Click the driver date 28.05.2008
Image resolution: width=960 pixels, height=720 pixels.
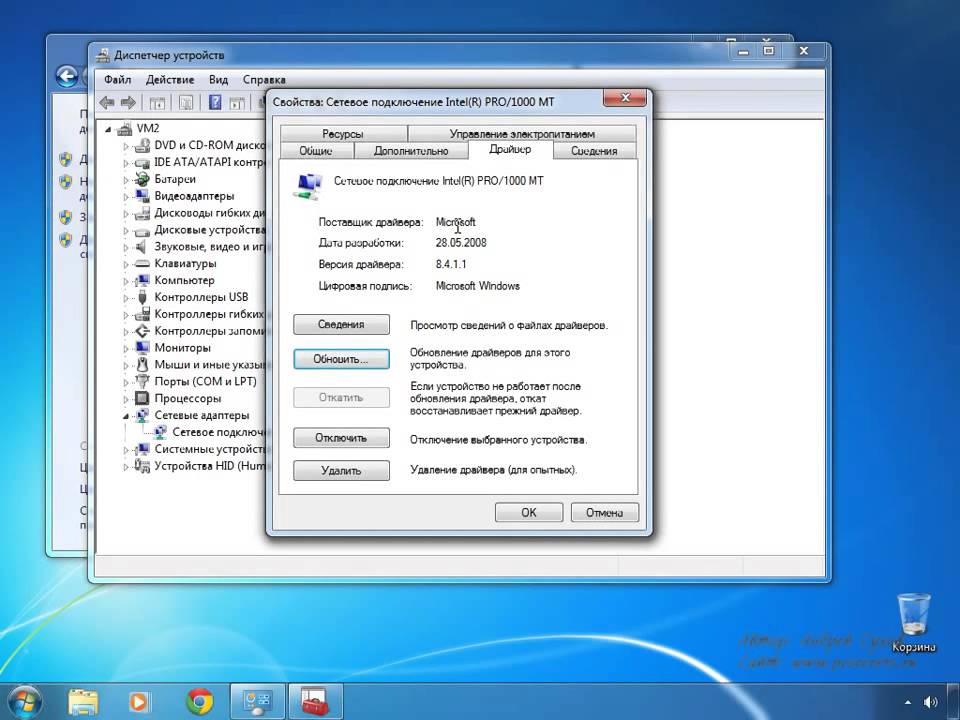(x=461, y=242)
